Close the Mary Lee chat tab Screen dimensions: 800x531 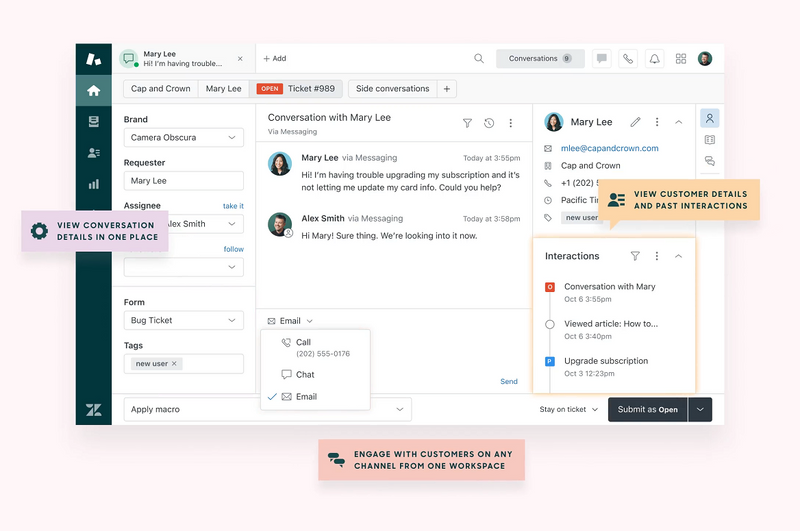pyautogui.click(x=240, y=59)
